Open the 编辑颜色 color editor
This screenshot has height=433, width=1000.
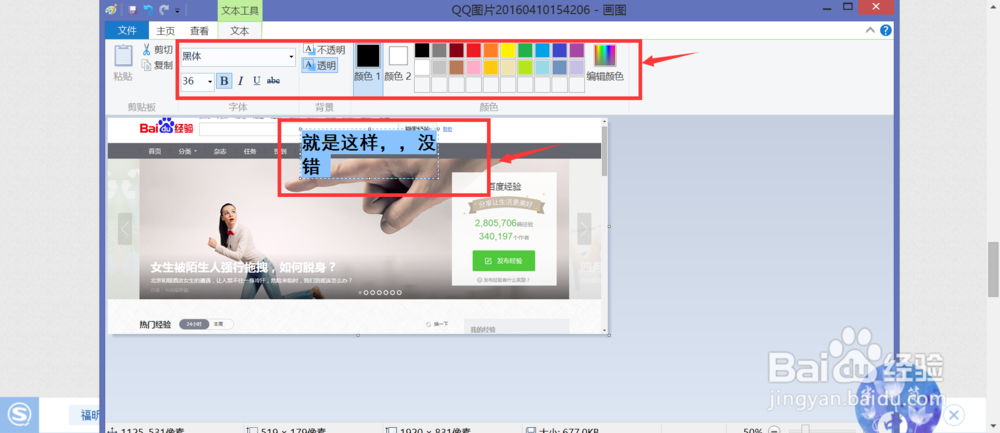pyautogui.click(x=605, y=64)
